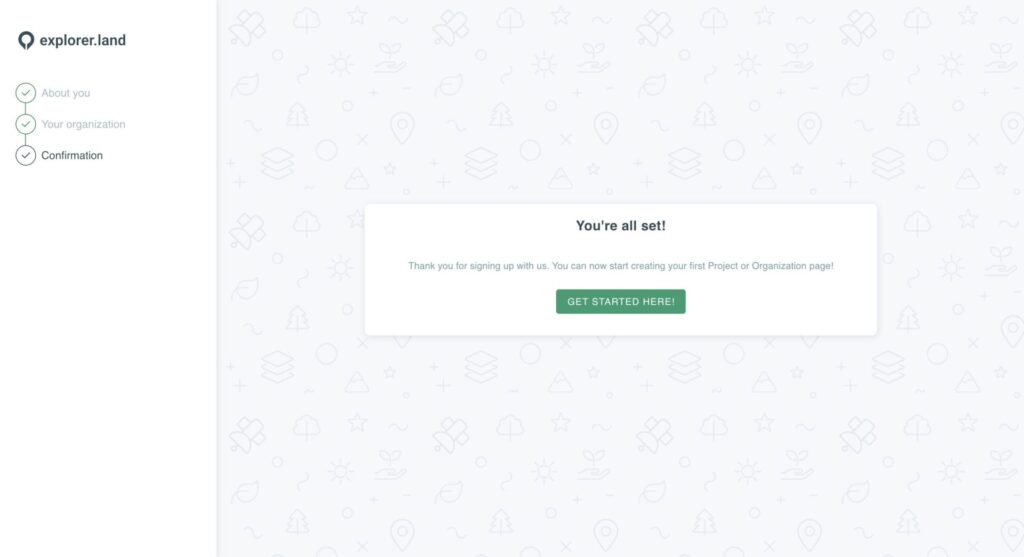Image resolution: width=1024 pixels, height=557 pixels.
Task: Click the connector line below About you checkmark
Action: click(25, 108)
